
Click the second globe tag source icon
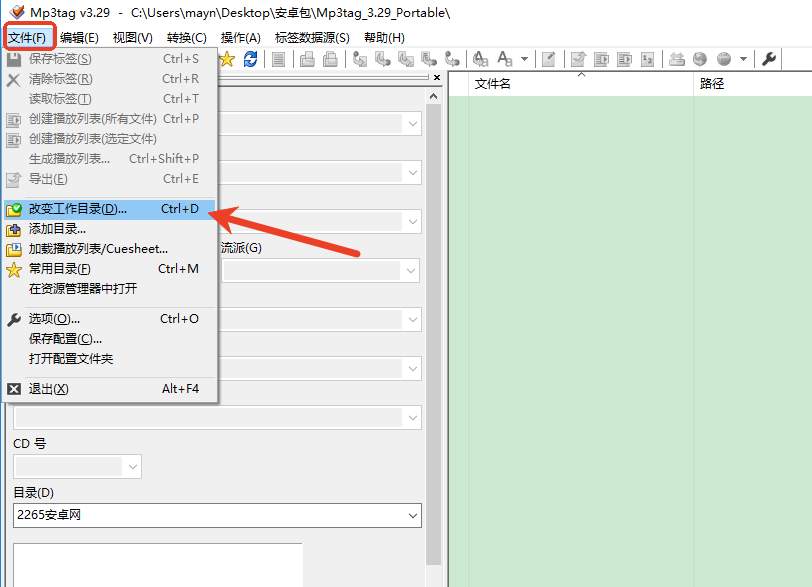[723, 60]
